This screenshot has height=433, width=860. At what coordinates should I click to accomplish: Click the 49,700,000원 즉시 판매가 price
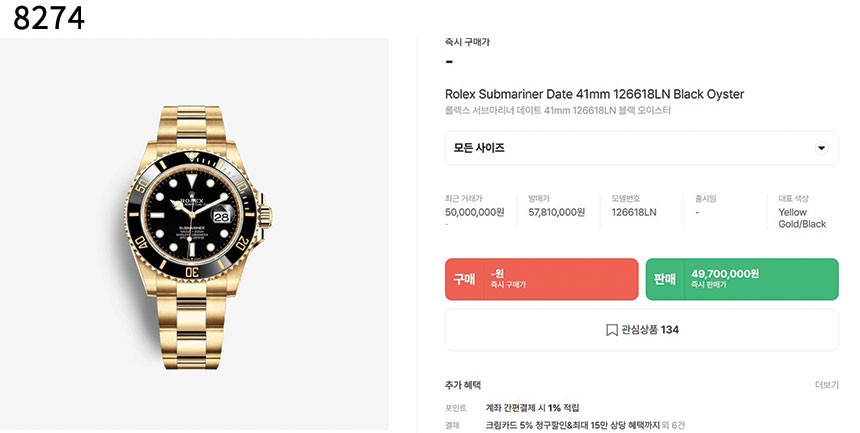[725, 273]
